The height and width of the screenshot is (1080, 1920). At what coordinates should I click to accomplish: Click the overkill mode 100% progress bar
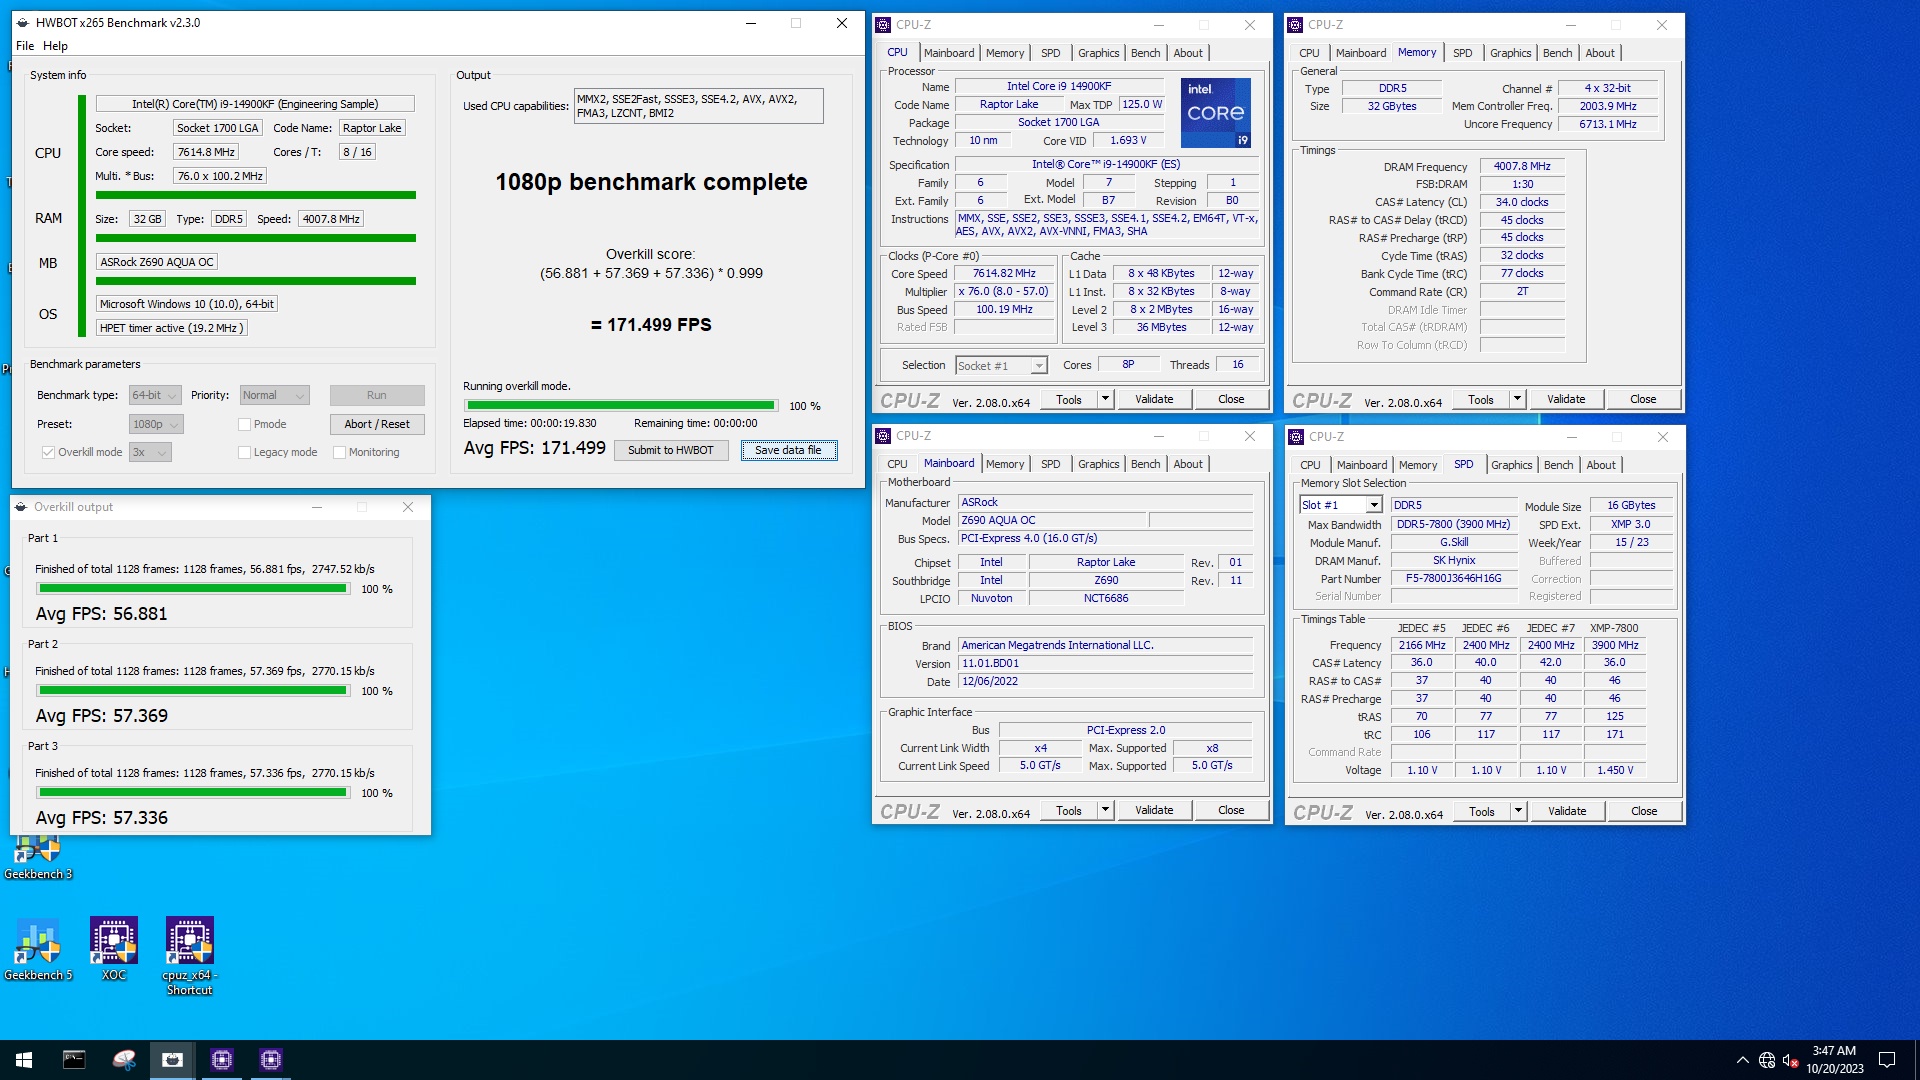[621, 406]
